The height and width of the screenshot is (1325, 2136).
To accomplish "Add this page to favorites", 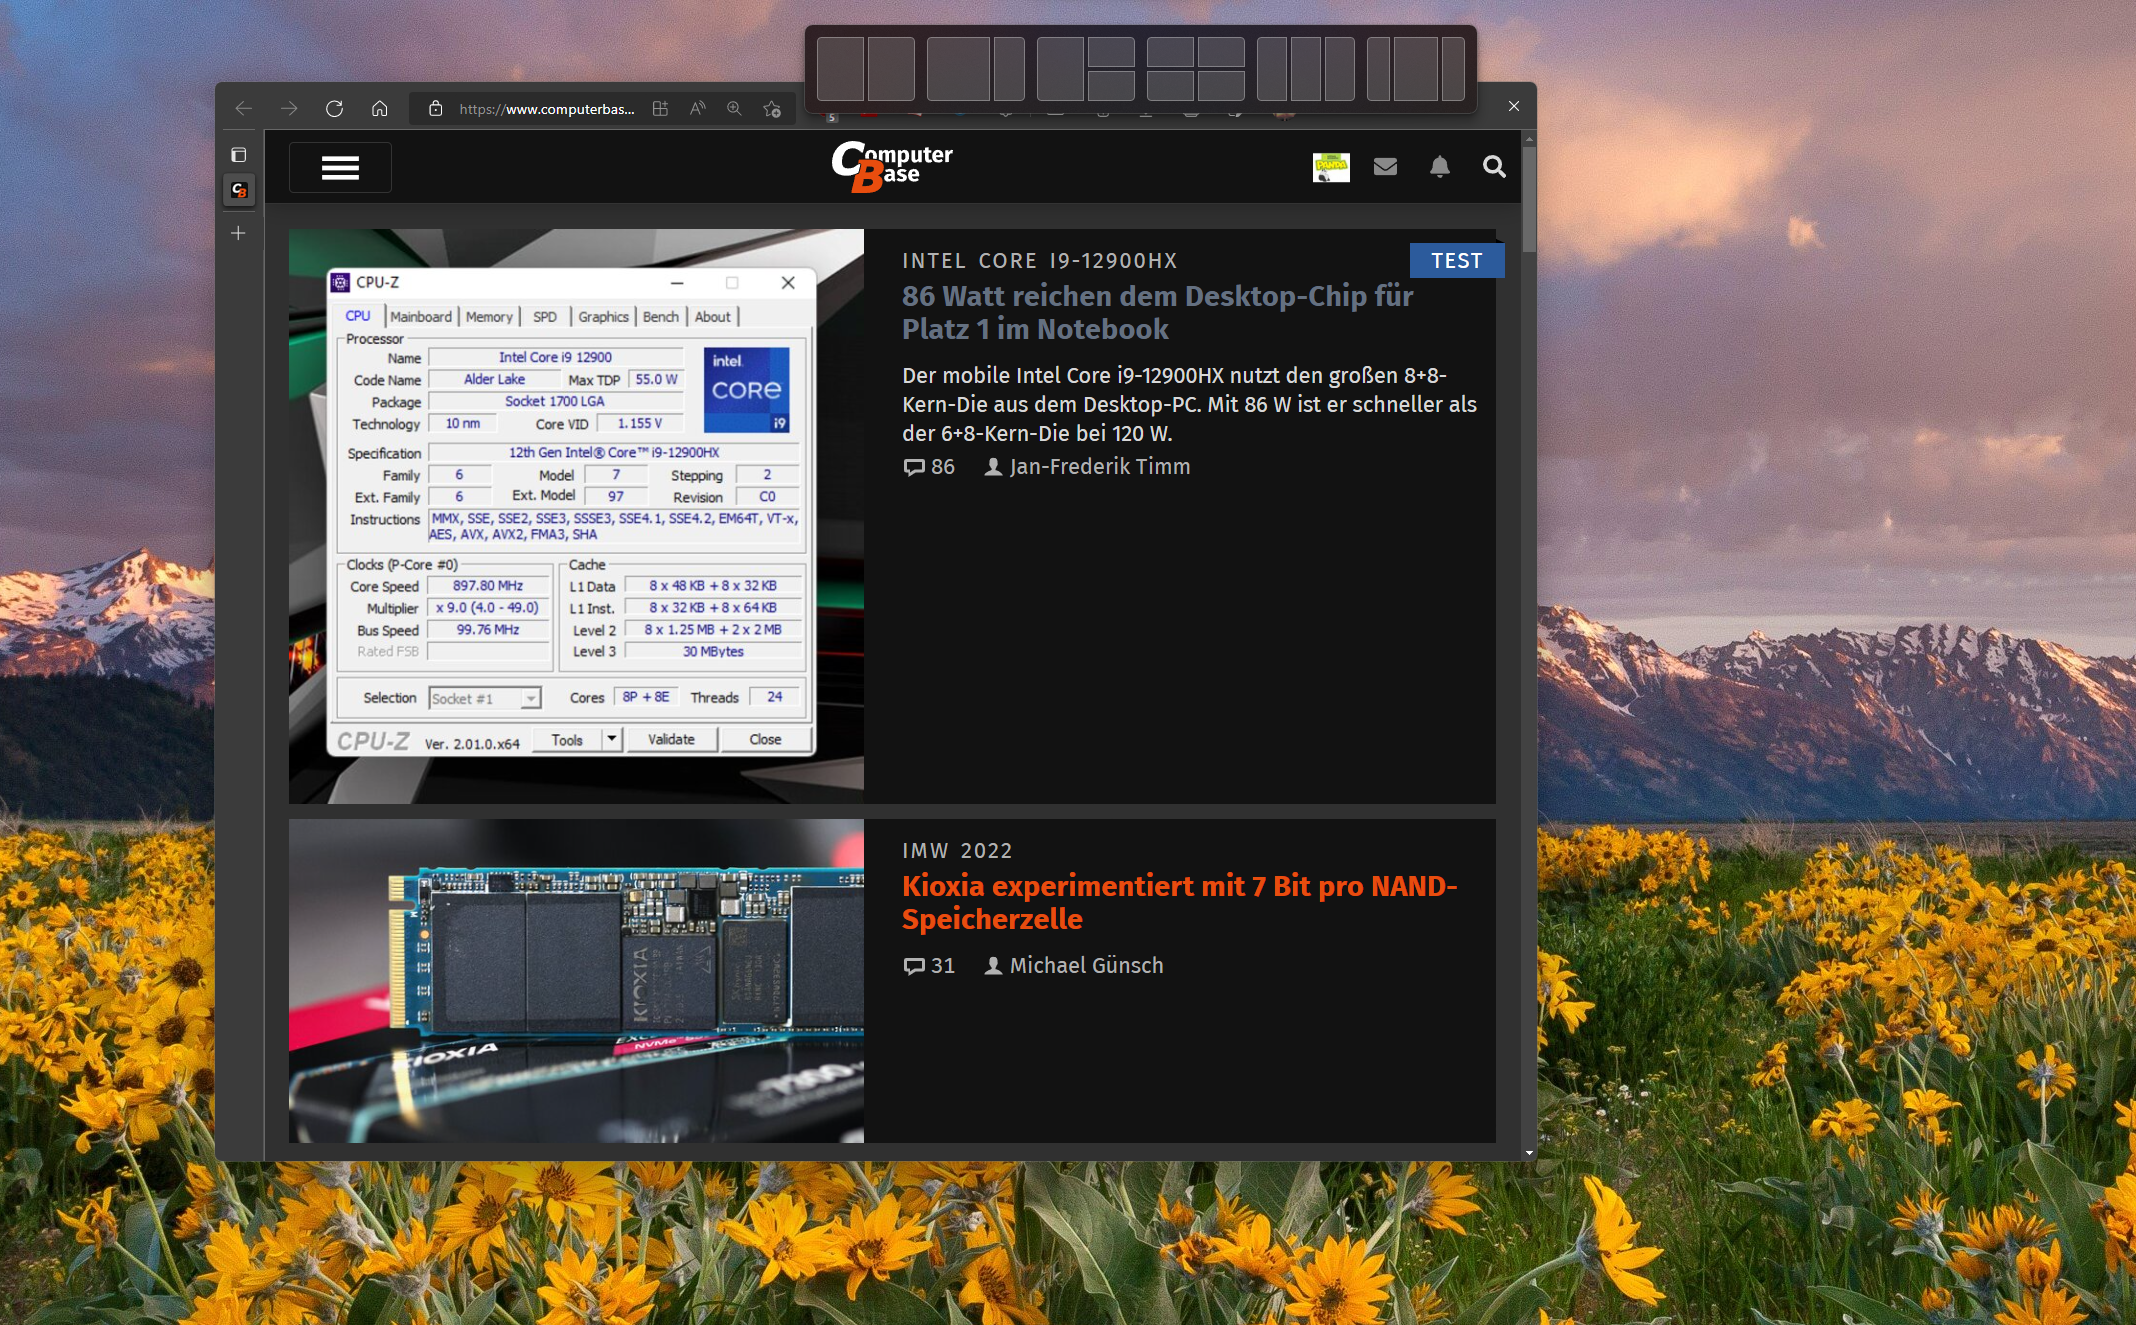I will 772,109.
